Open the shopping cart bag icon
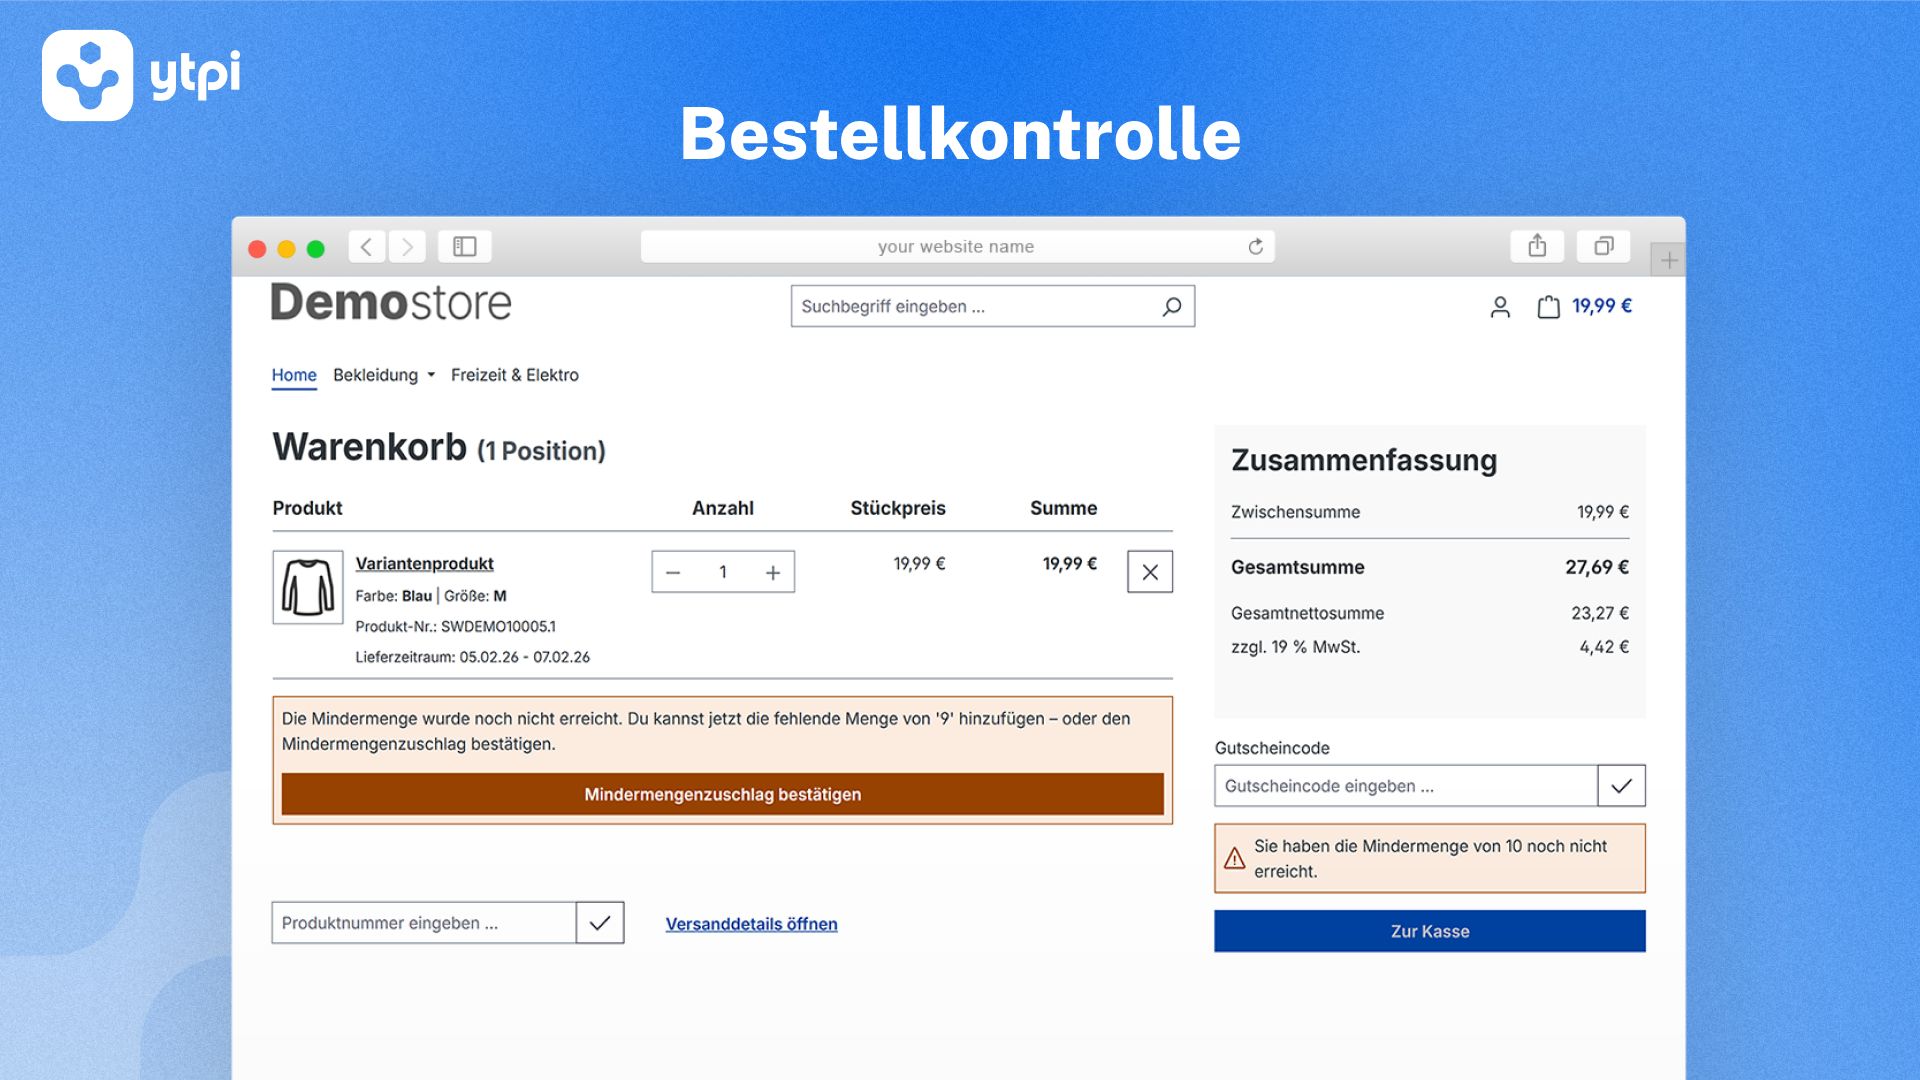1920x1080 pixels. tap(1548, 307)
